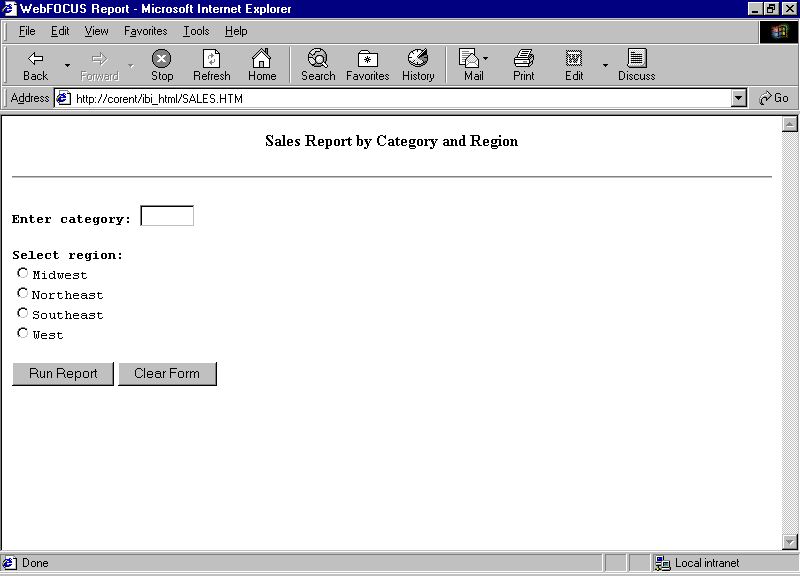Click the page icon in Address bar
Viewport: 800px width, 576px height.
tap(63, 98)
